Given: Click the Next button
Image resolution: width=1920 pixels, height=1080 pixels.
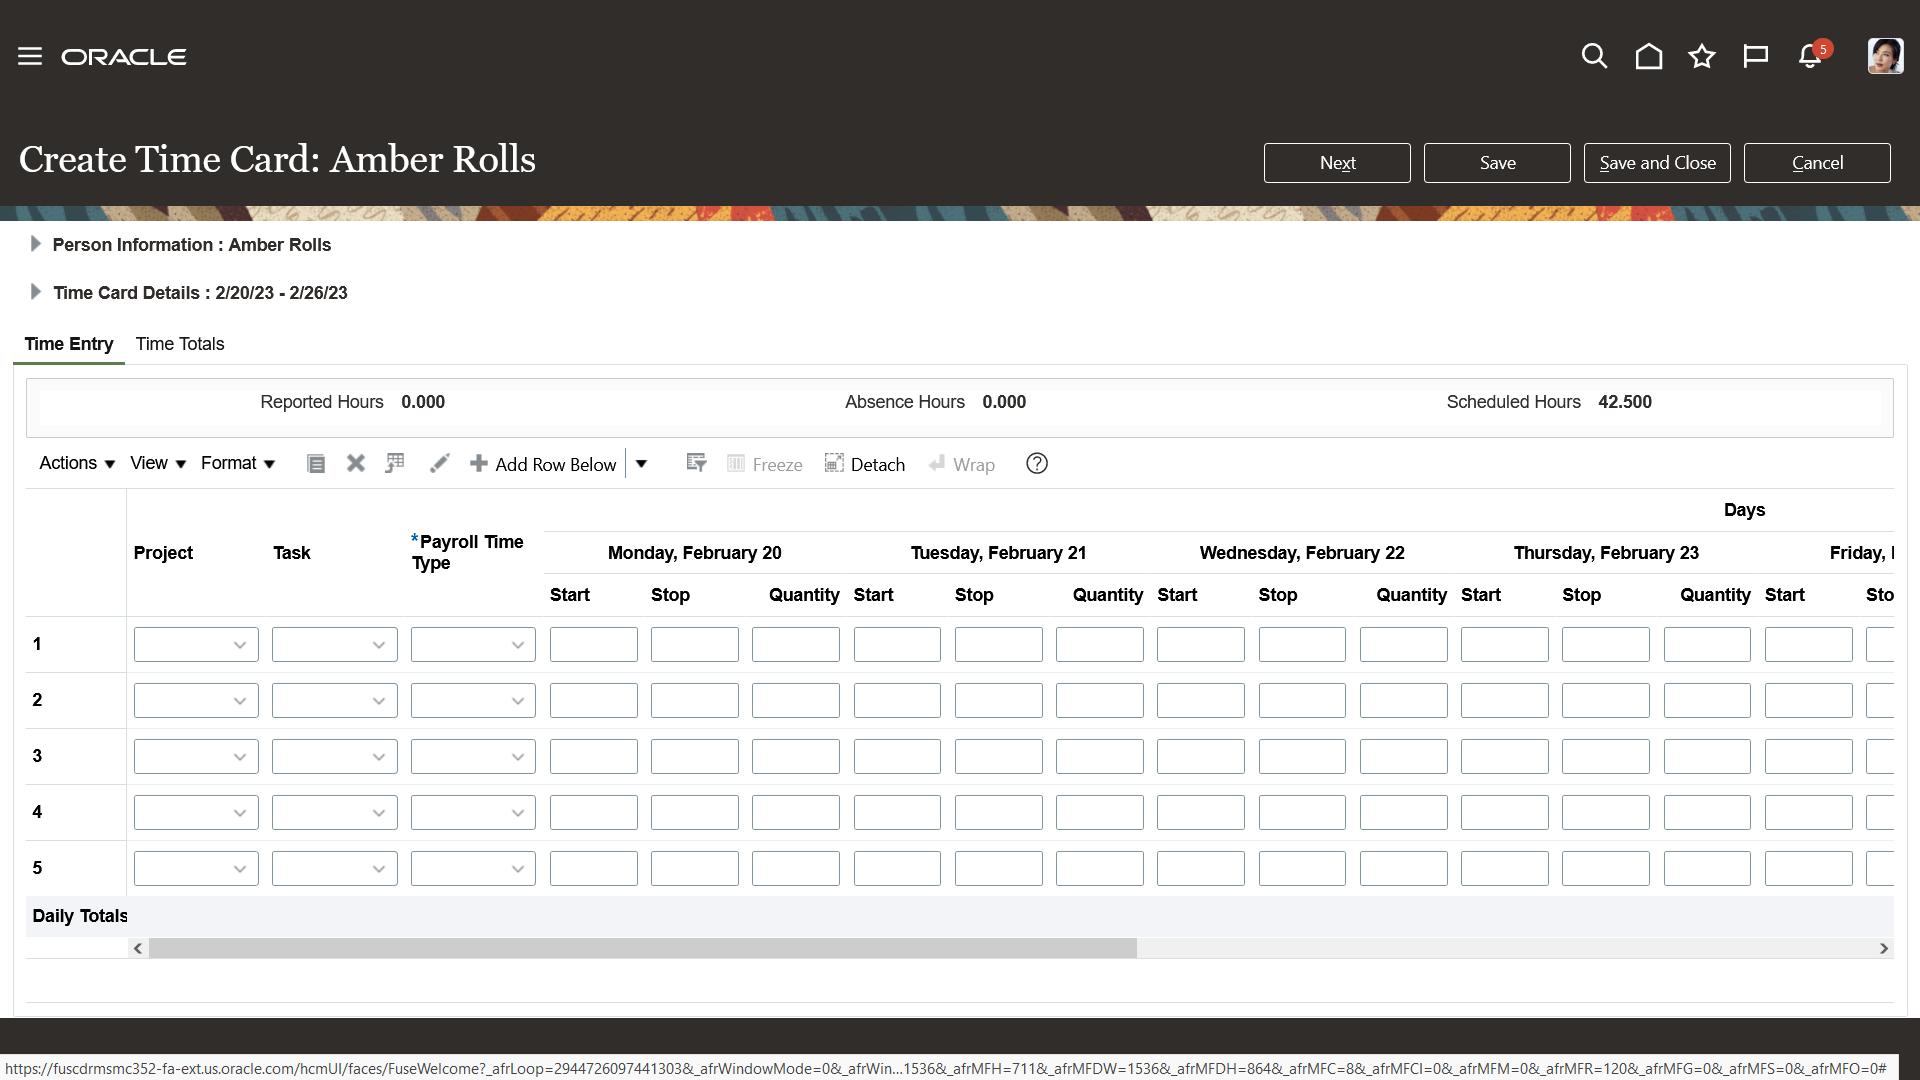Looking at the screenshot, I should pos(1337,162).
